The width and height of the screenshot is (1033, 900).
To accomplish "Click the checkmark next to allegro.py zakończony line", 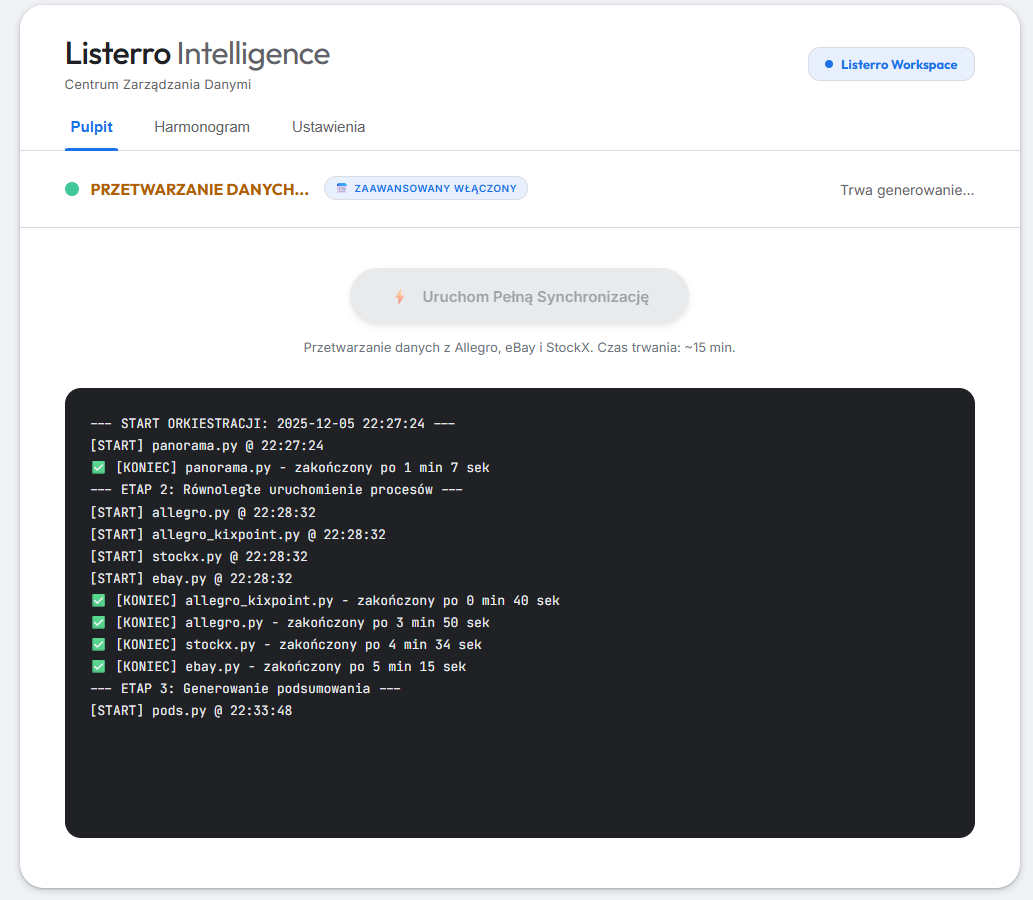I will click(x=98, y=623).
